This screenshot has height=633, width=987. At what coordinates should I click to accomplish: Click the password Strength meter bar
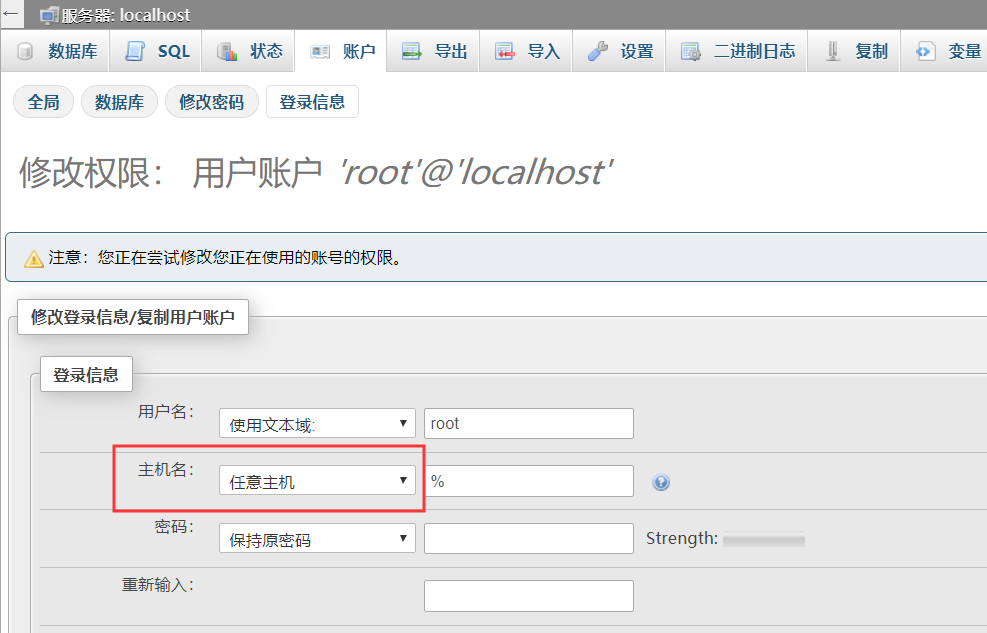(764, 540)
